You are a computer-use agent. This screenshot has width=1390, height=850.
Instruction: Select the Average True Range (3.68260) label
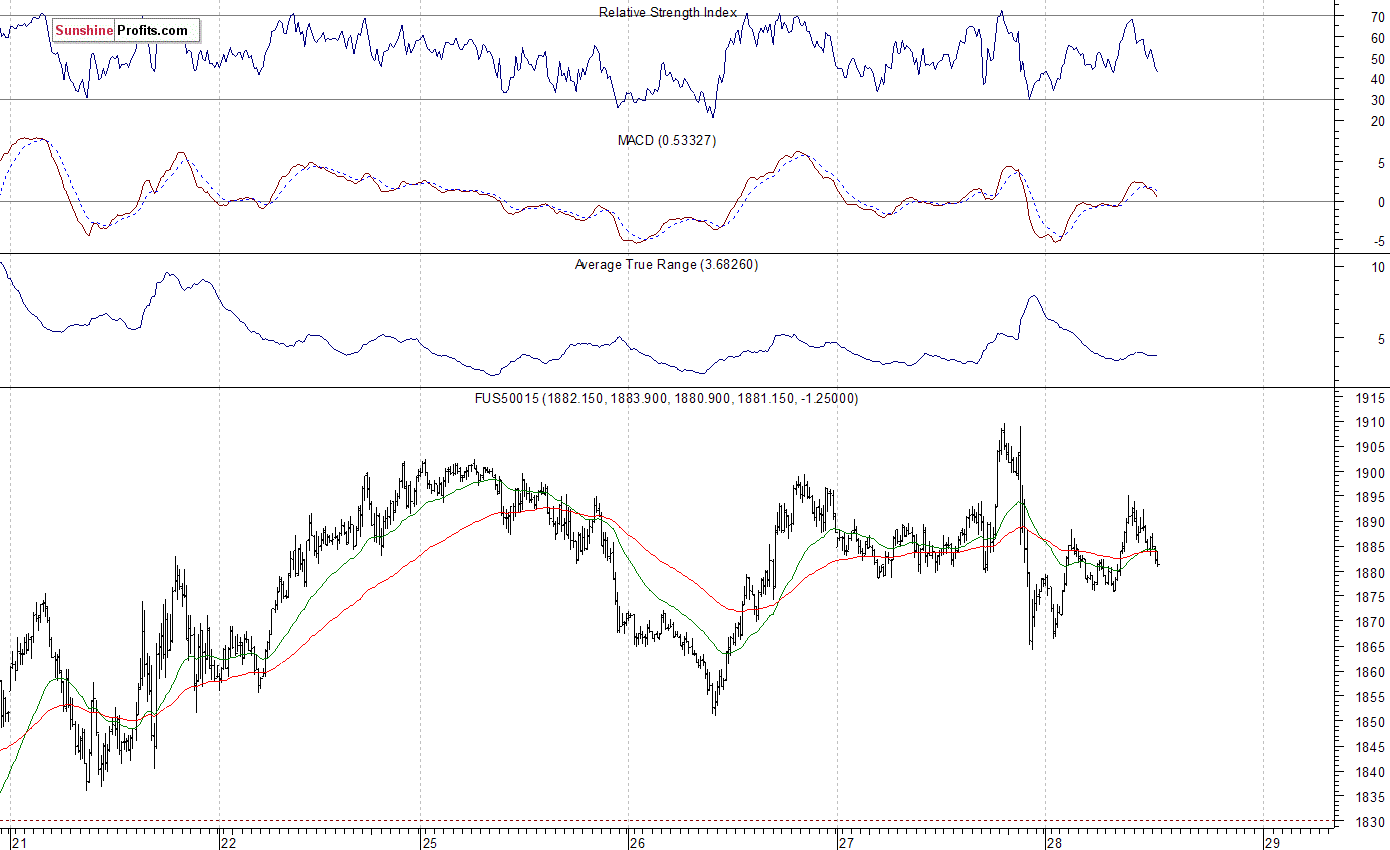coord(666,265)
